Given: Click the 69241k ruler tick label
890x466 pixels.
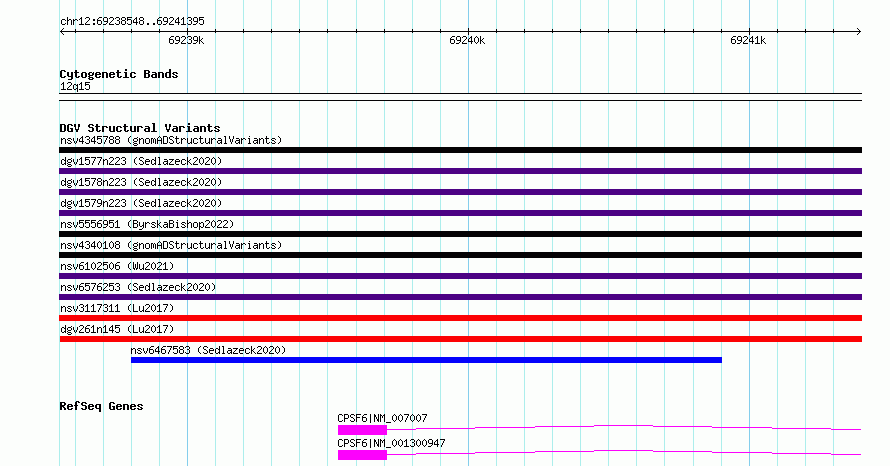Looking at the screenshot, I should tap(748, 40).
